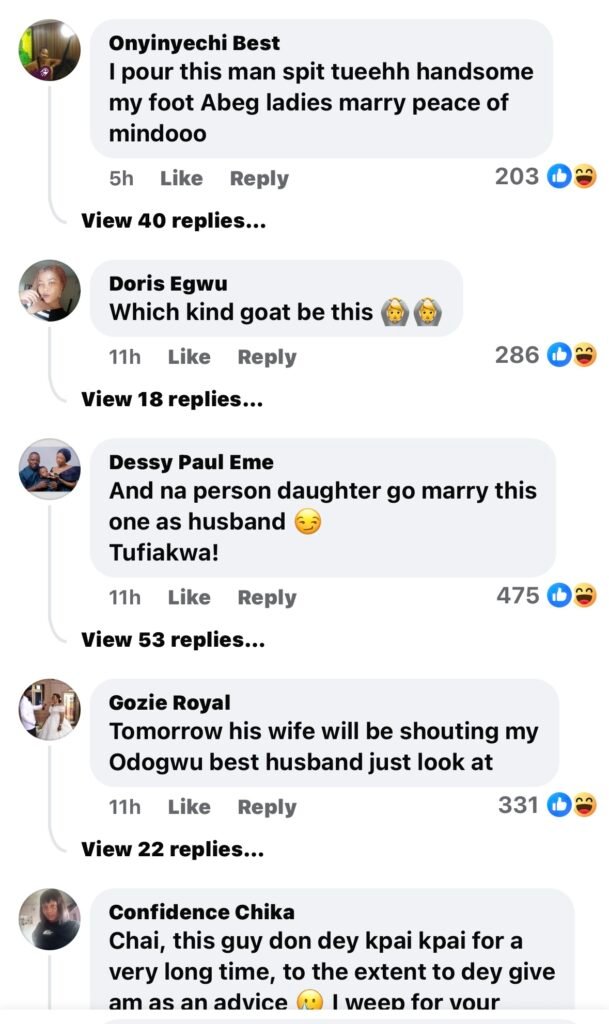Screen dimensions: 609x1024
Task: Expand View 18 replies thread
Action: [172, 399]
